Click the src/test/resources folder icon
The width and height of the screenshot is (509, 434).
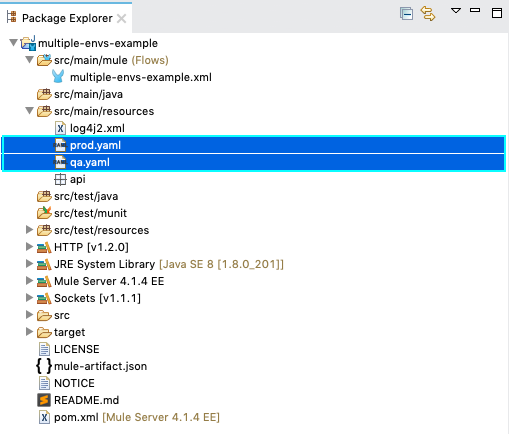coord(44,230)
